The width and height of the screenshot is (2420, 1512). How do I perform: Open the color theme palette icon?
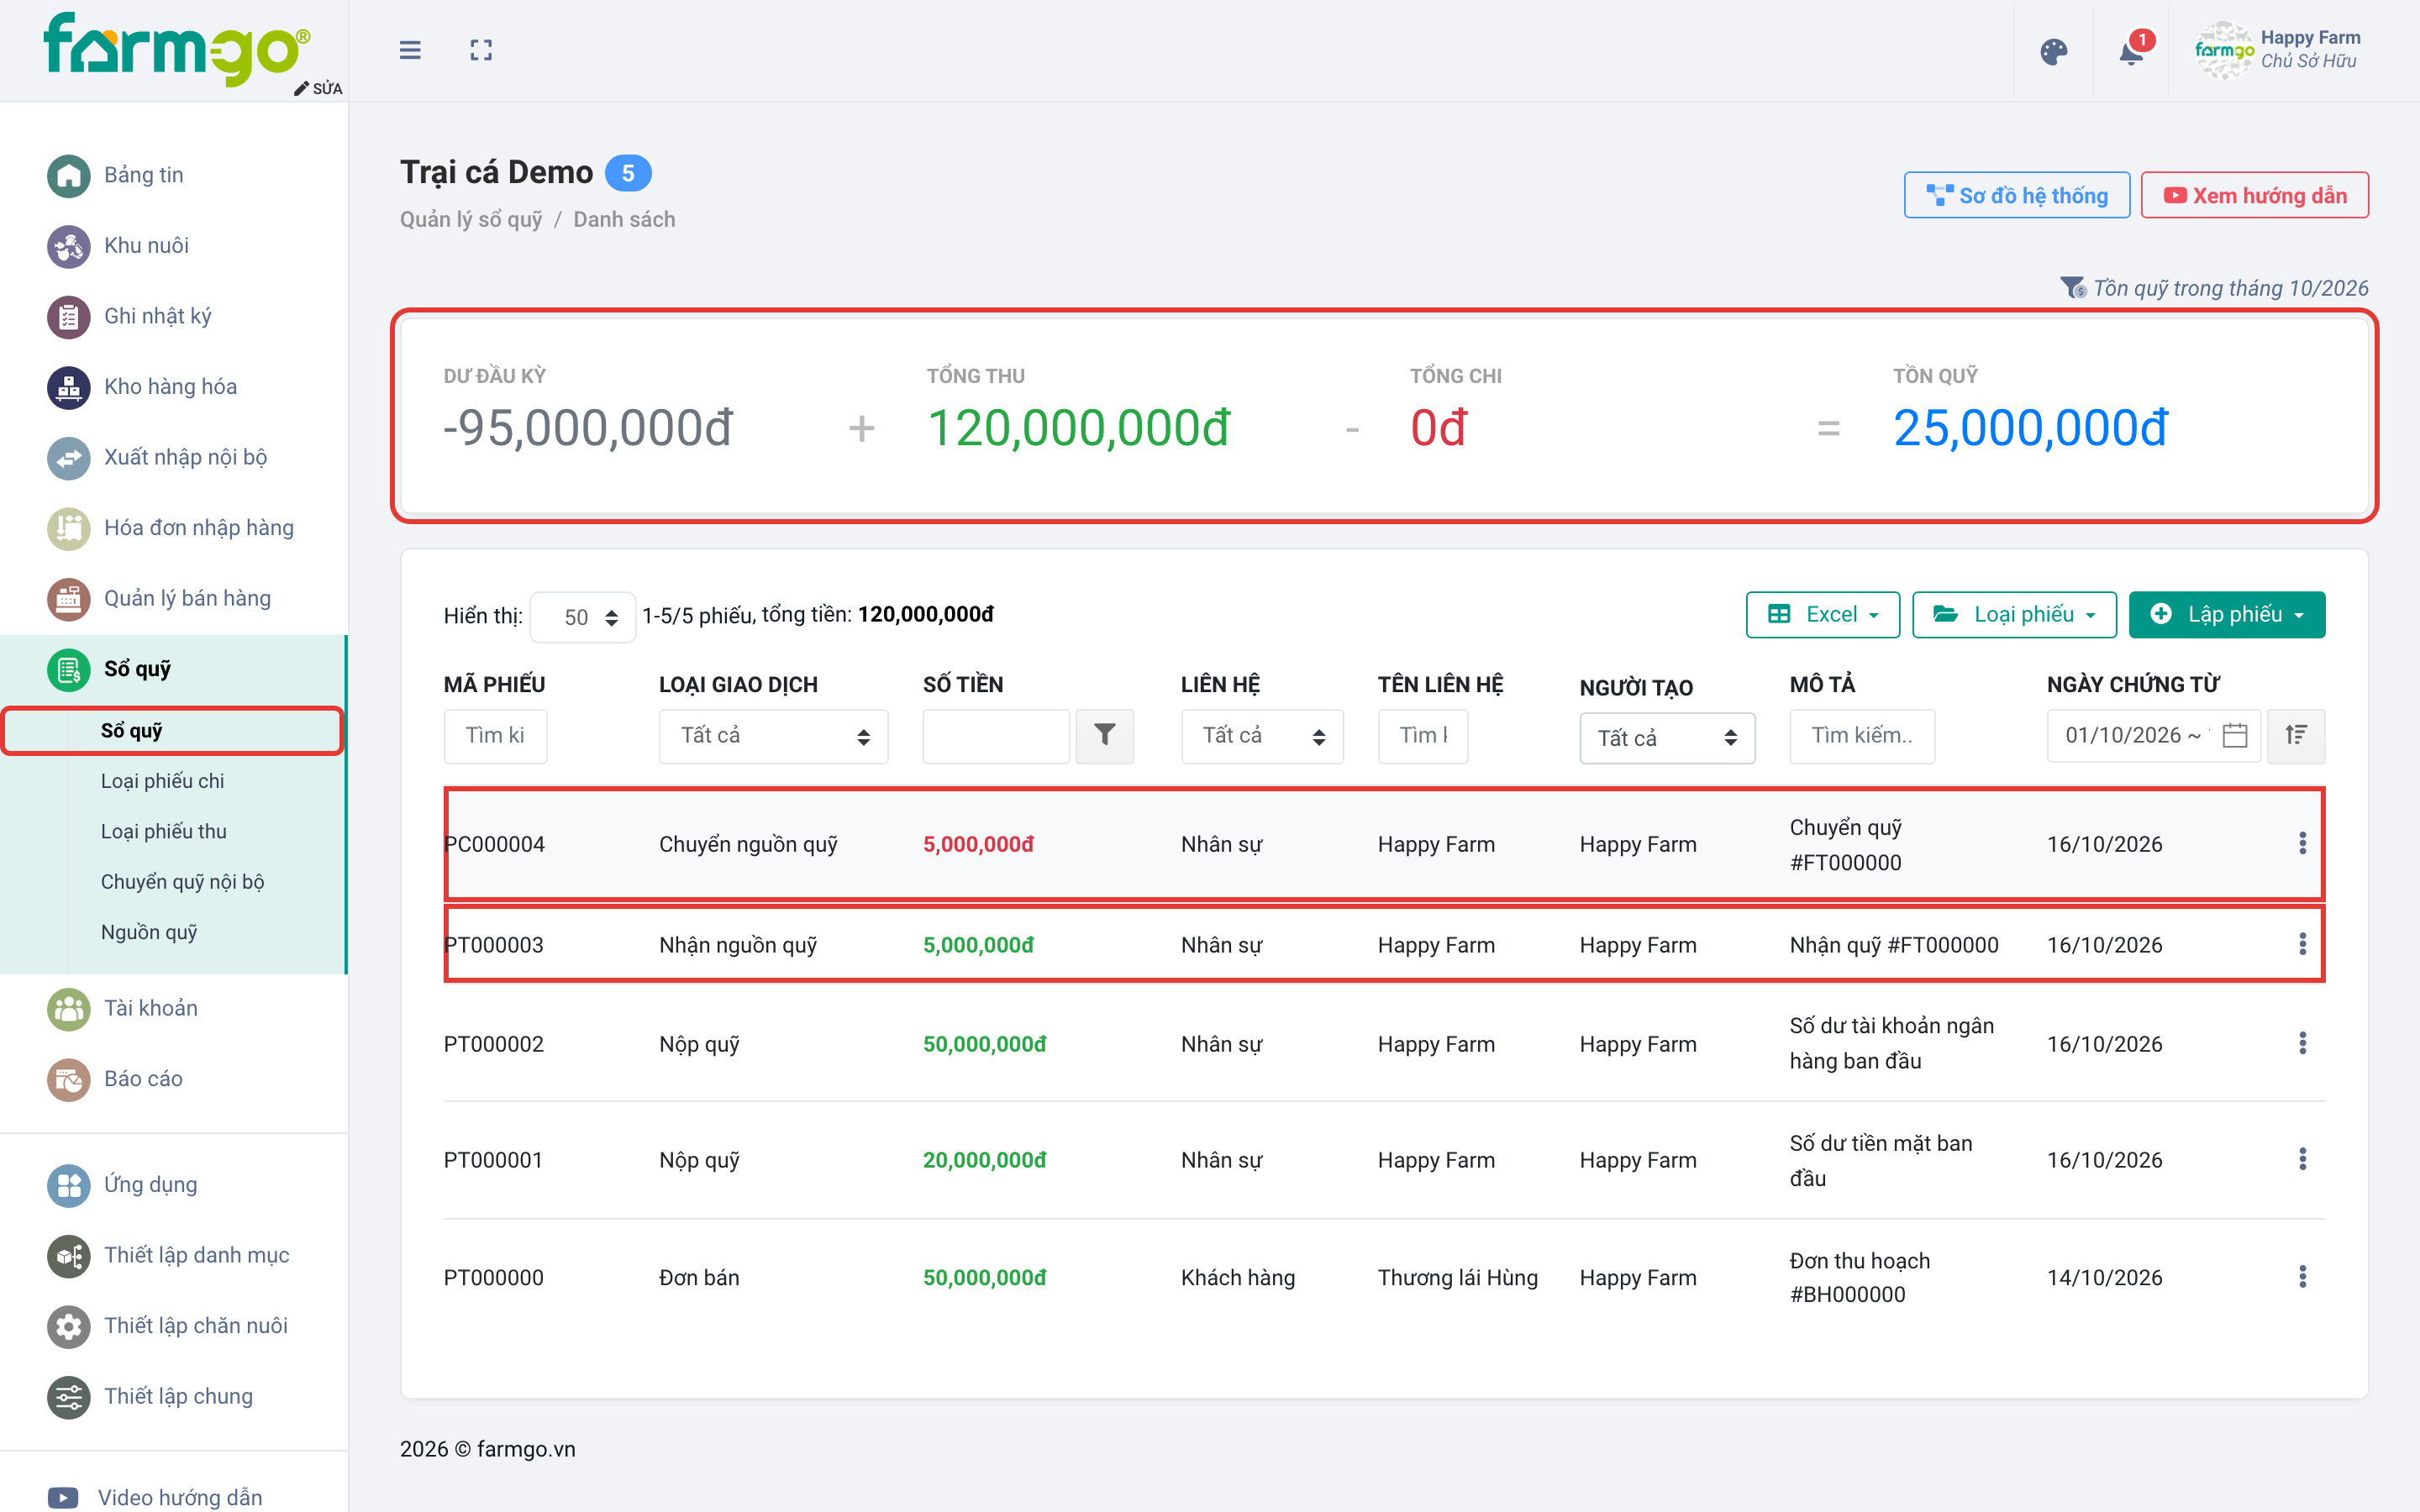coord(2053,52)
